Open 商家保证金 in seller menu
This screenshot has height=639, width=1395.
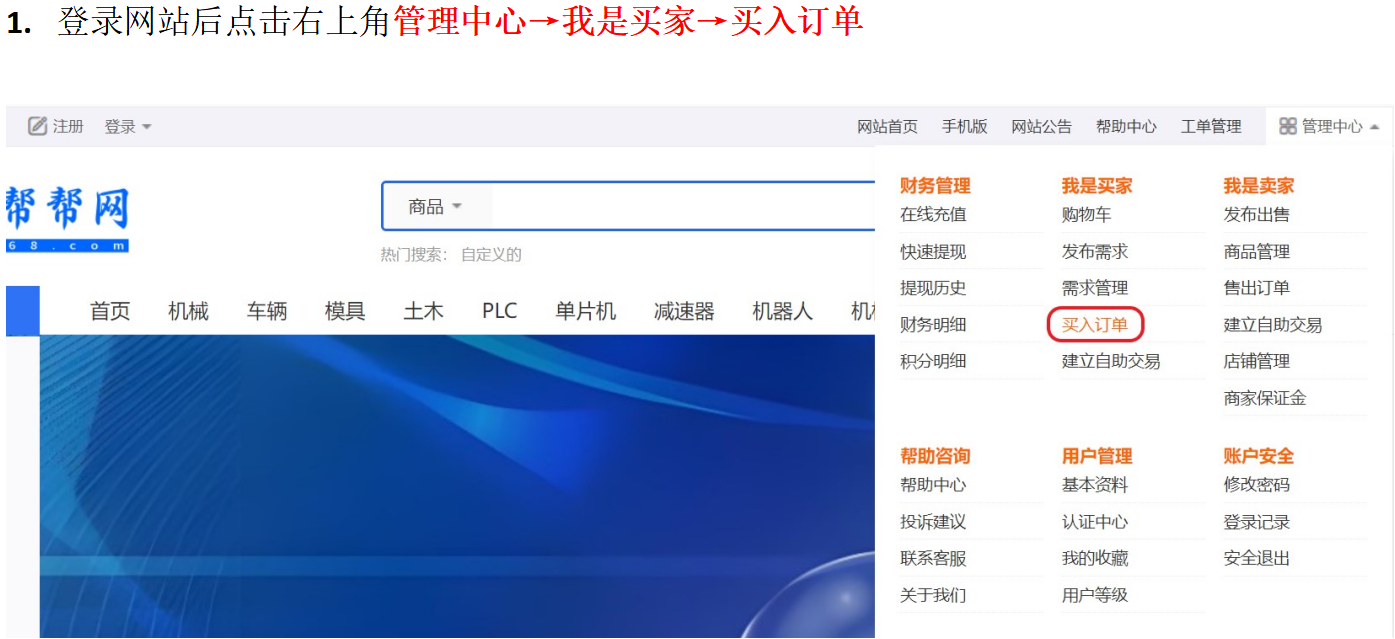[1264, 397]
